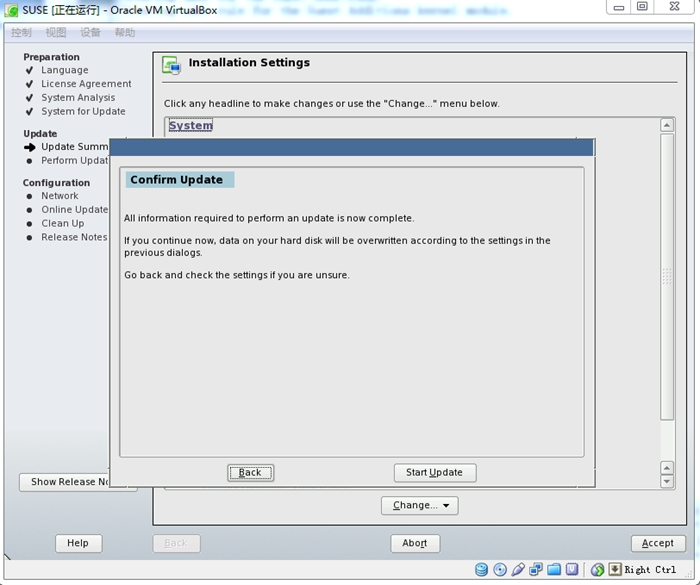Click the SUSE VirtualBox title bar icon
700x585 pixels.
tap(11, 10)
